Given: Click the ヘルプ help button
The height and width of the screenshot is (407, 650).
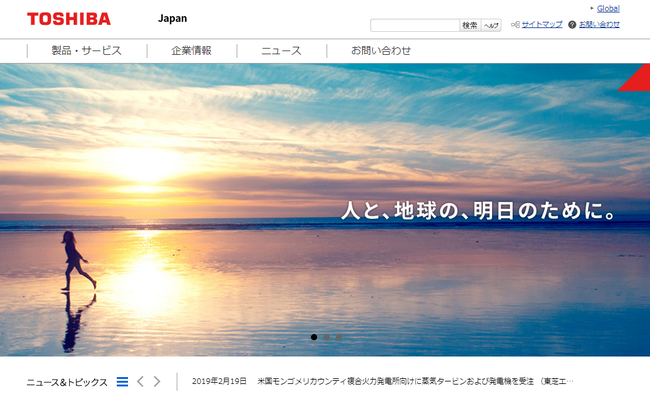Looking at the screenshot, I should [x=491, y=25].
